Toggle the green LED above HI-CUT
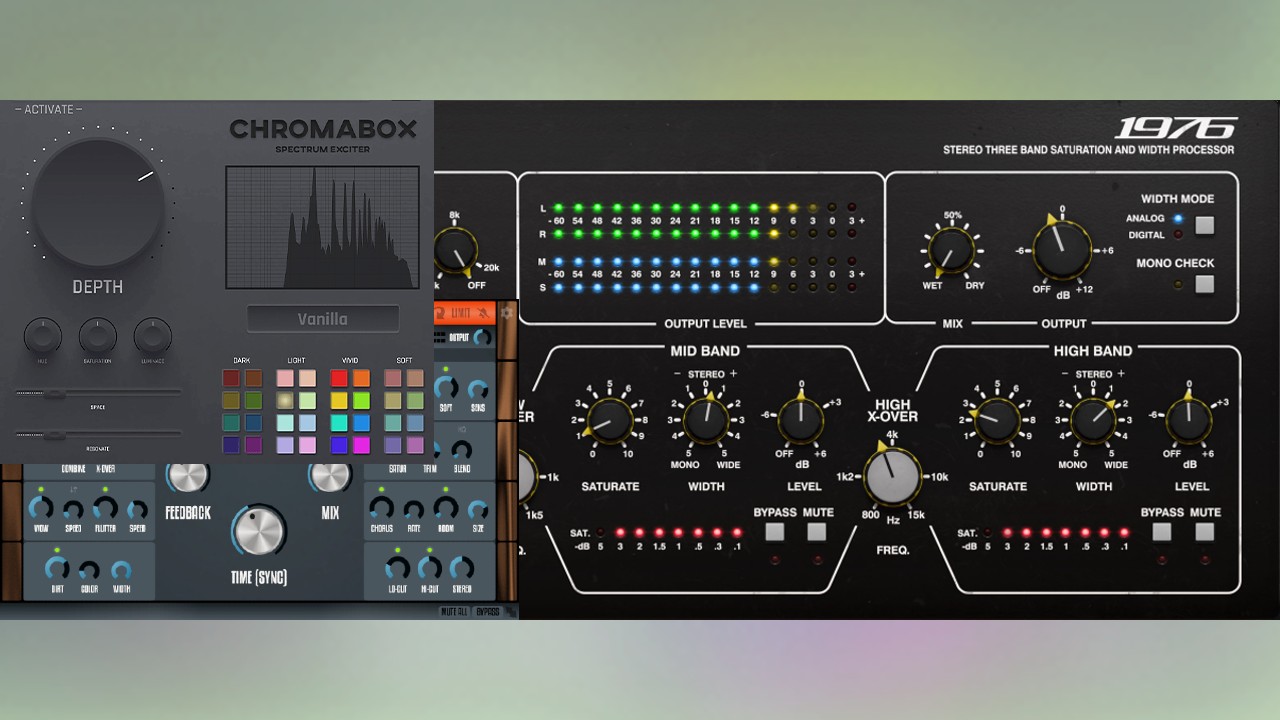Image resolution: width=1280 pixels, height=720 pixels. pos(429,550)
